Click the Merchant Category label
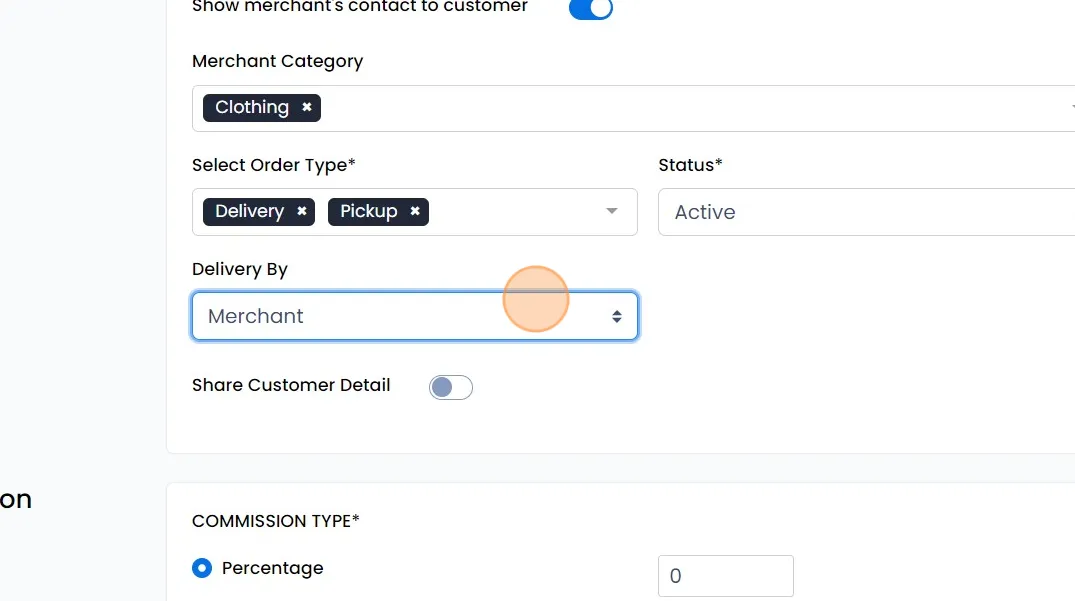 click(x=278, y=62)
